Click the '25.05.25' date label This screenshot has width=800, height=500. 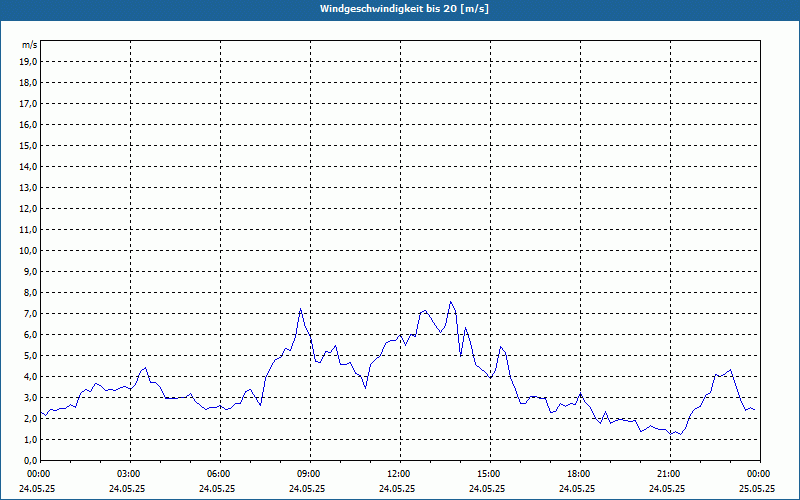[x=757, y=488]
